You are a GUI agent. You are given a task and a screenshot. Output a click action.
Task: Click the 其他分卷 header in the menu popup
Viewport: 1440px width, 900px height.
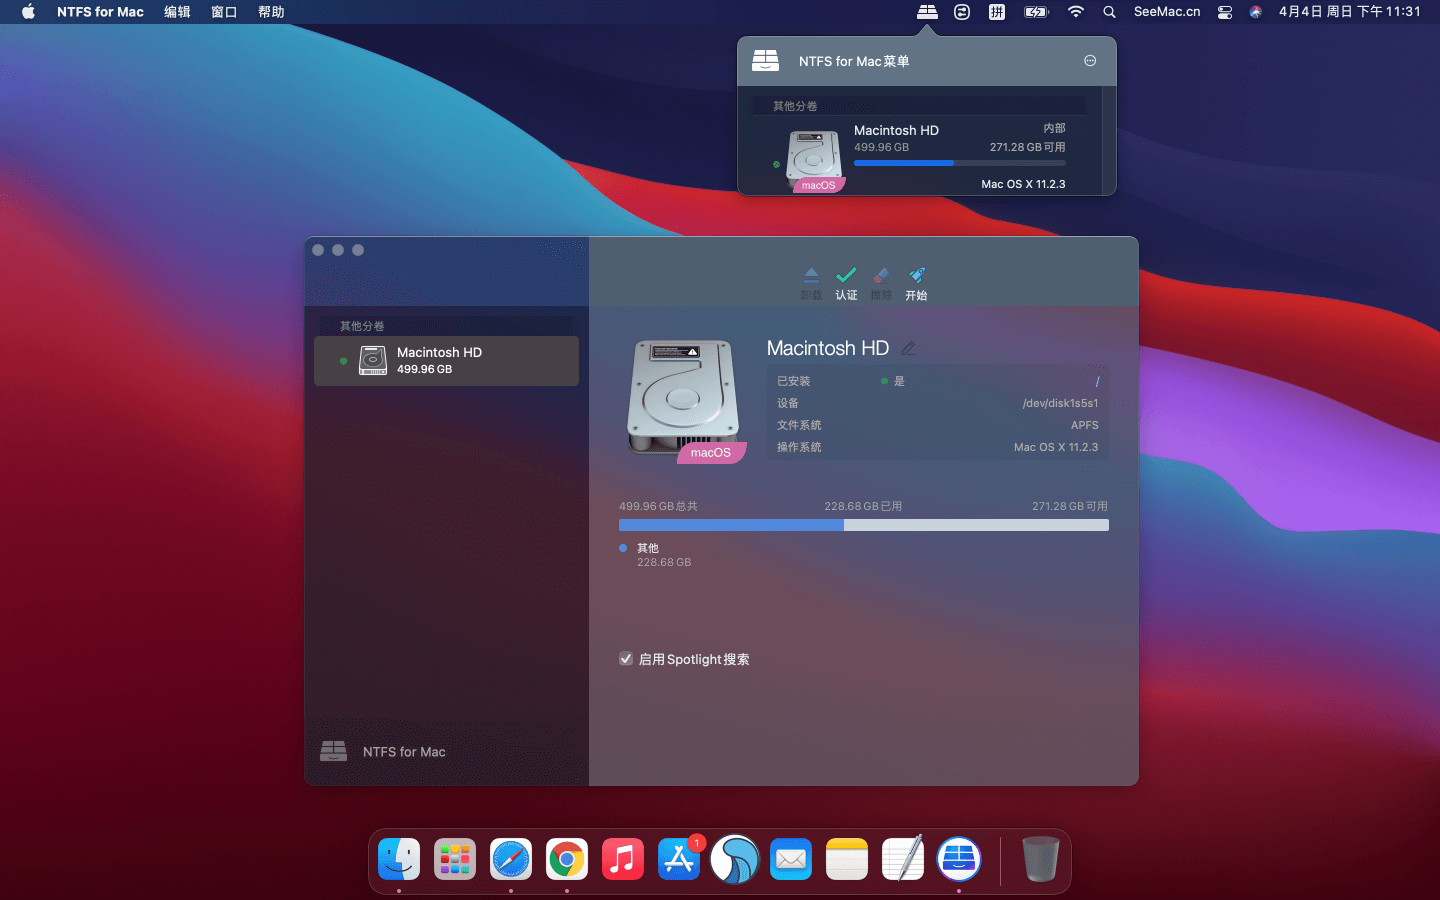pos(795,106)
